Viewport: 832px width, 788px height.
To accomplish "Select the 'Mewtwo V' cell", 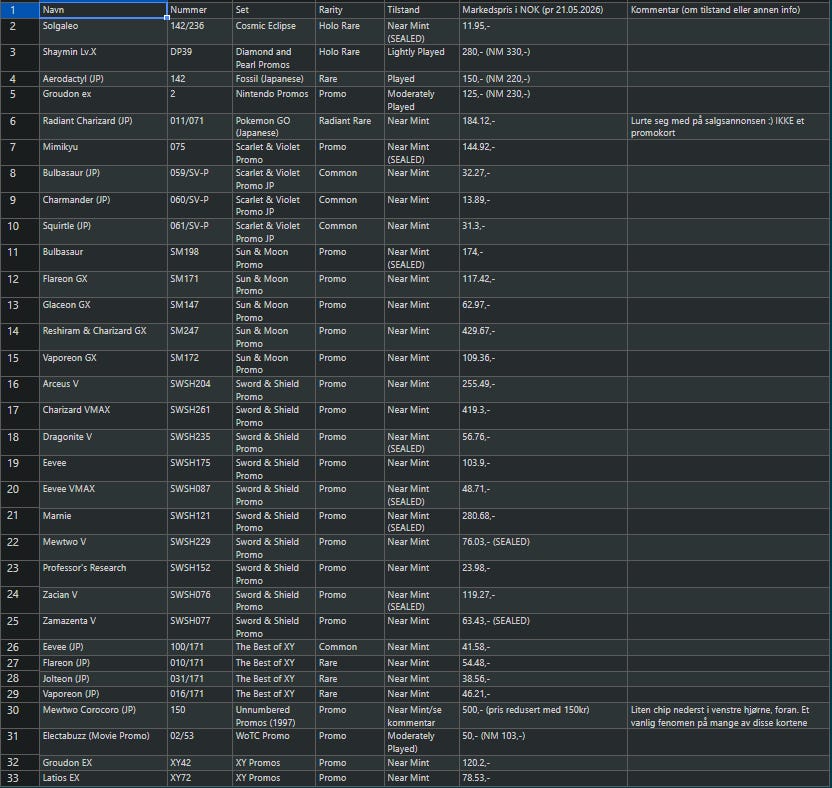I will pos(103,548).
